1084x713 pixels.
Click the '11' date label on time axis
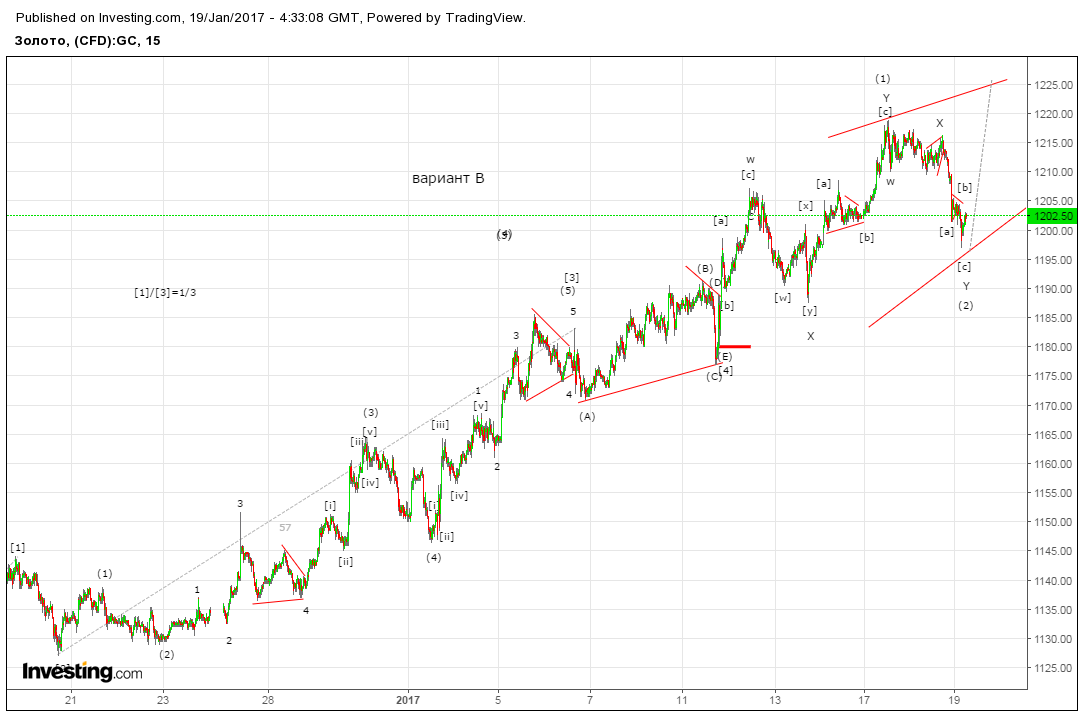(682, 700)
